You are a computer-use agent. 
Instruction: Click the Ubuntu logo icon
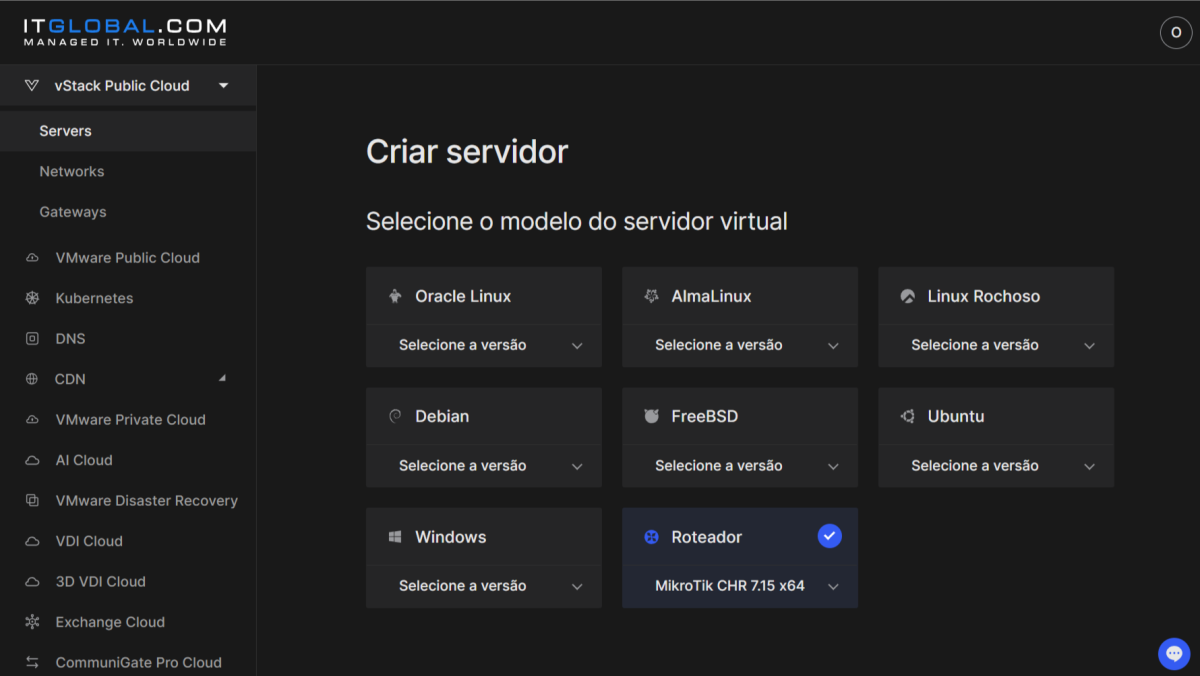point(907,417)
